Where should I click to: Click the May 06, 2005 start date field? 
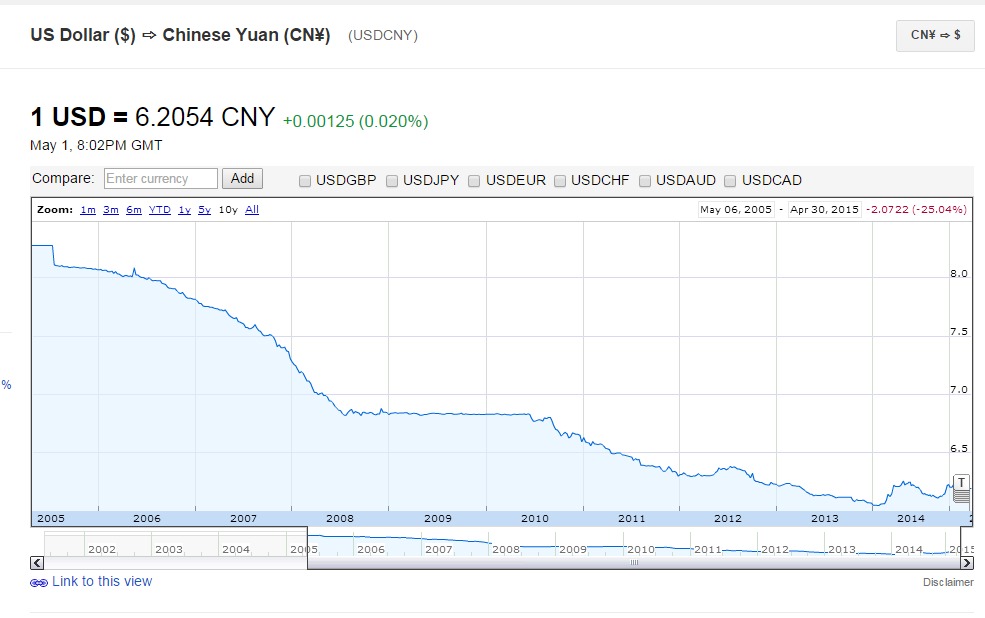[x=736, y=210]
